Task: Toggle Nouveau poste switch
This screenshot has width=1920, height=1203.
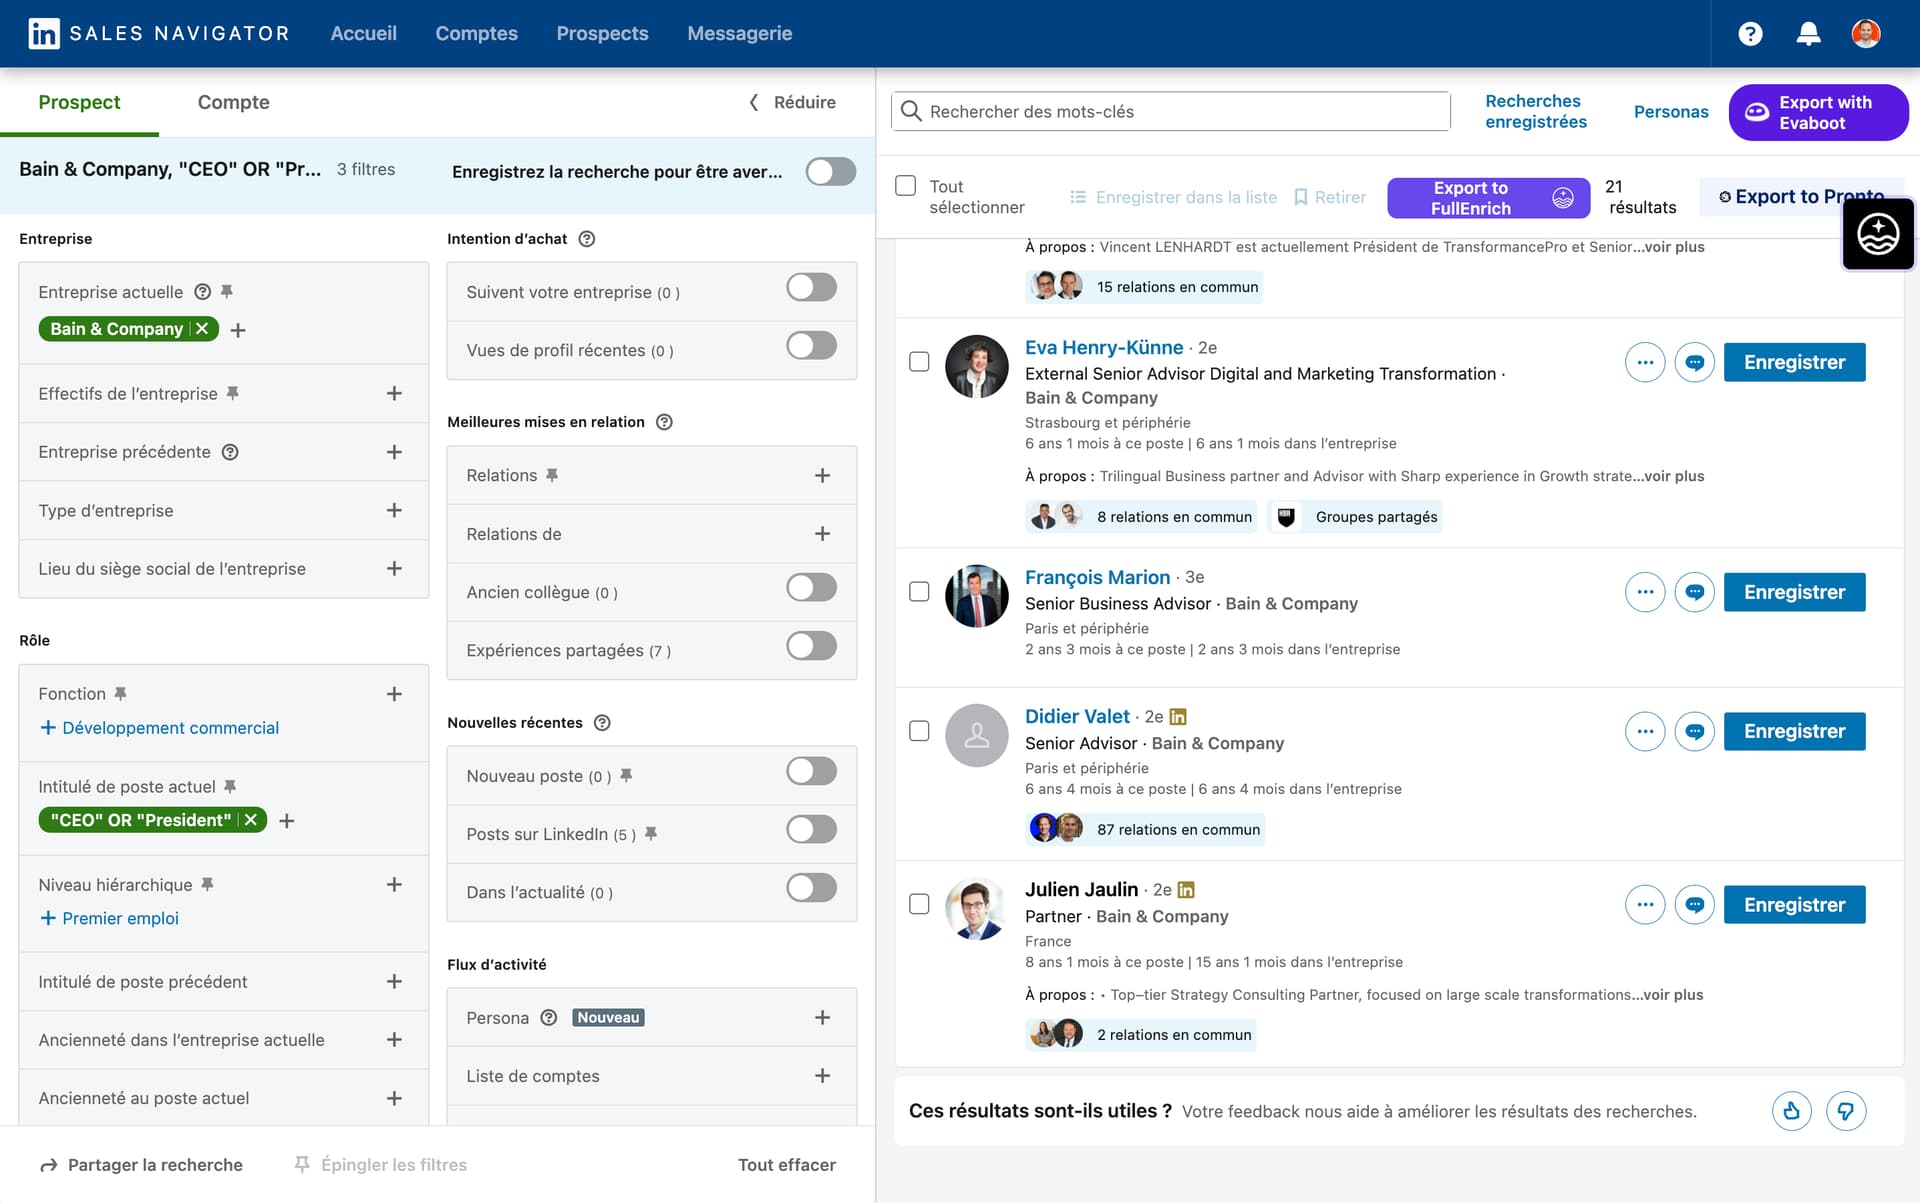Action: click(x=811, y=771)
